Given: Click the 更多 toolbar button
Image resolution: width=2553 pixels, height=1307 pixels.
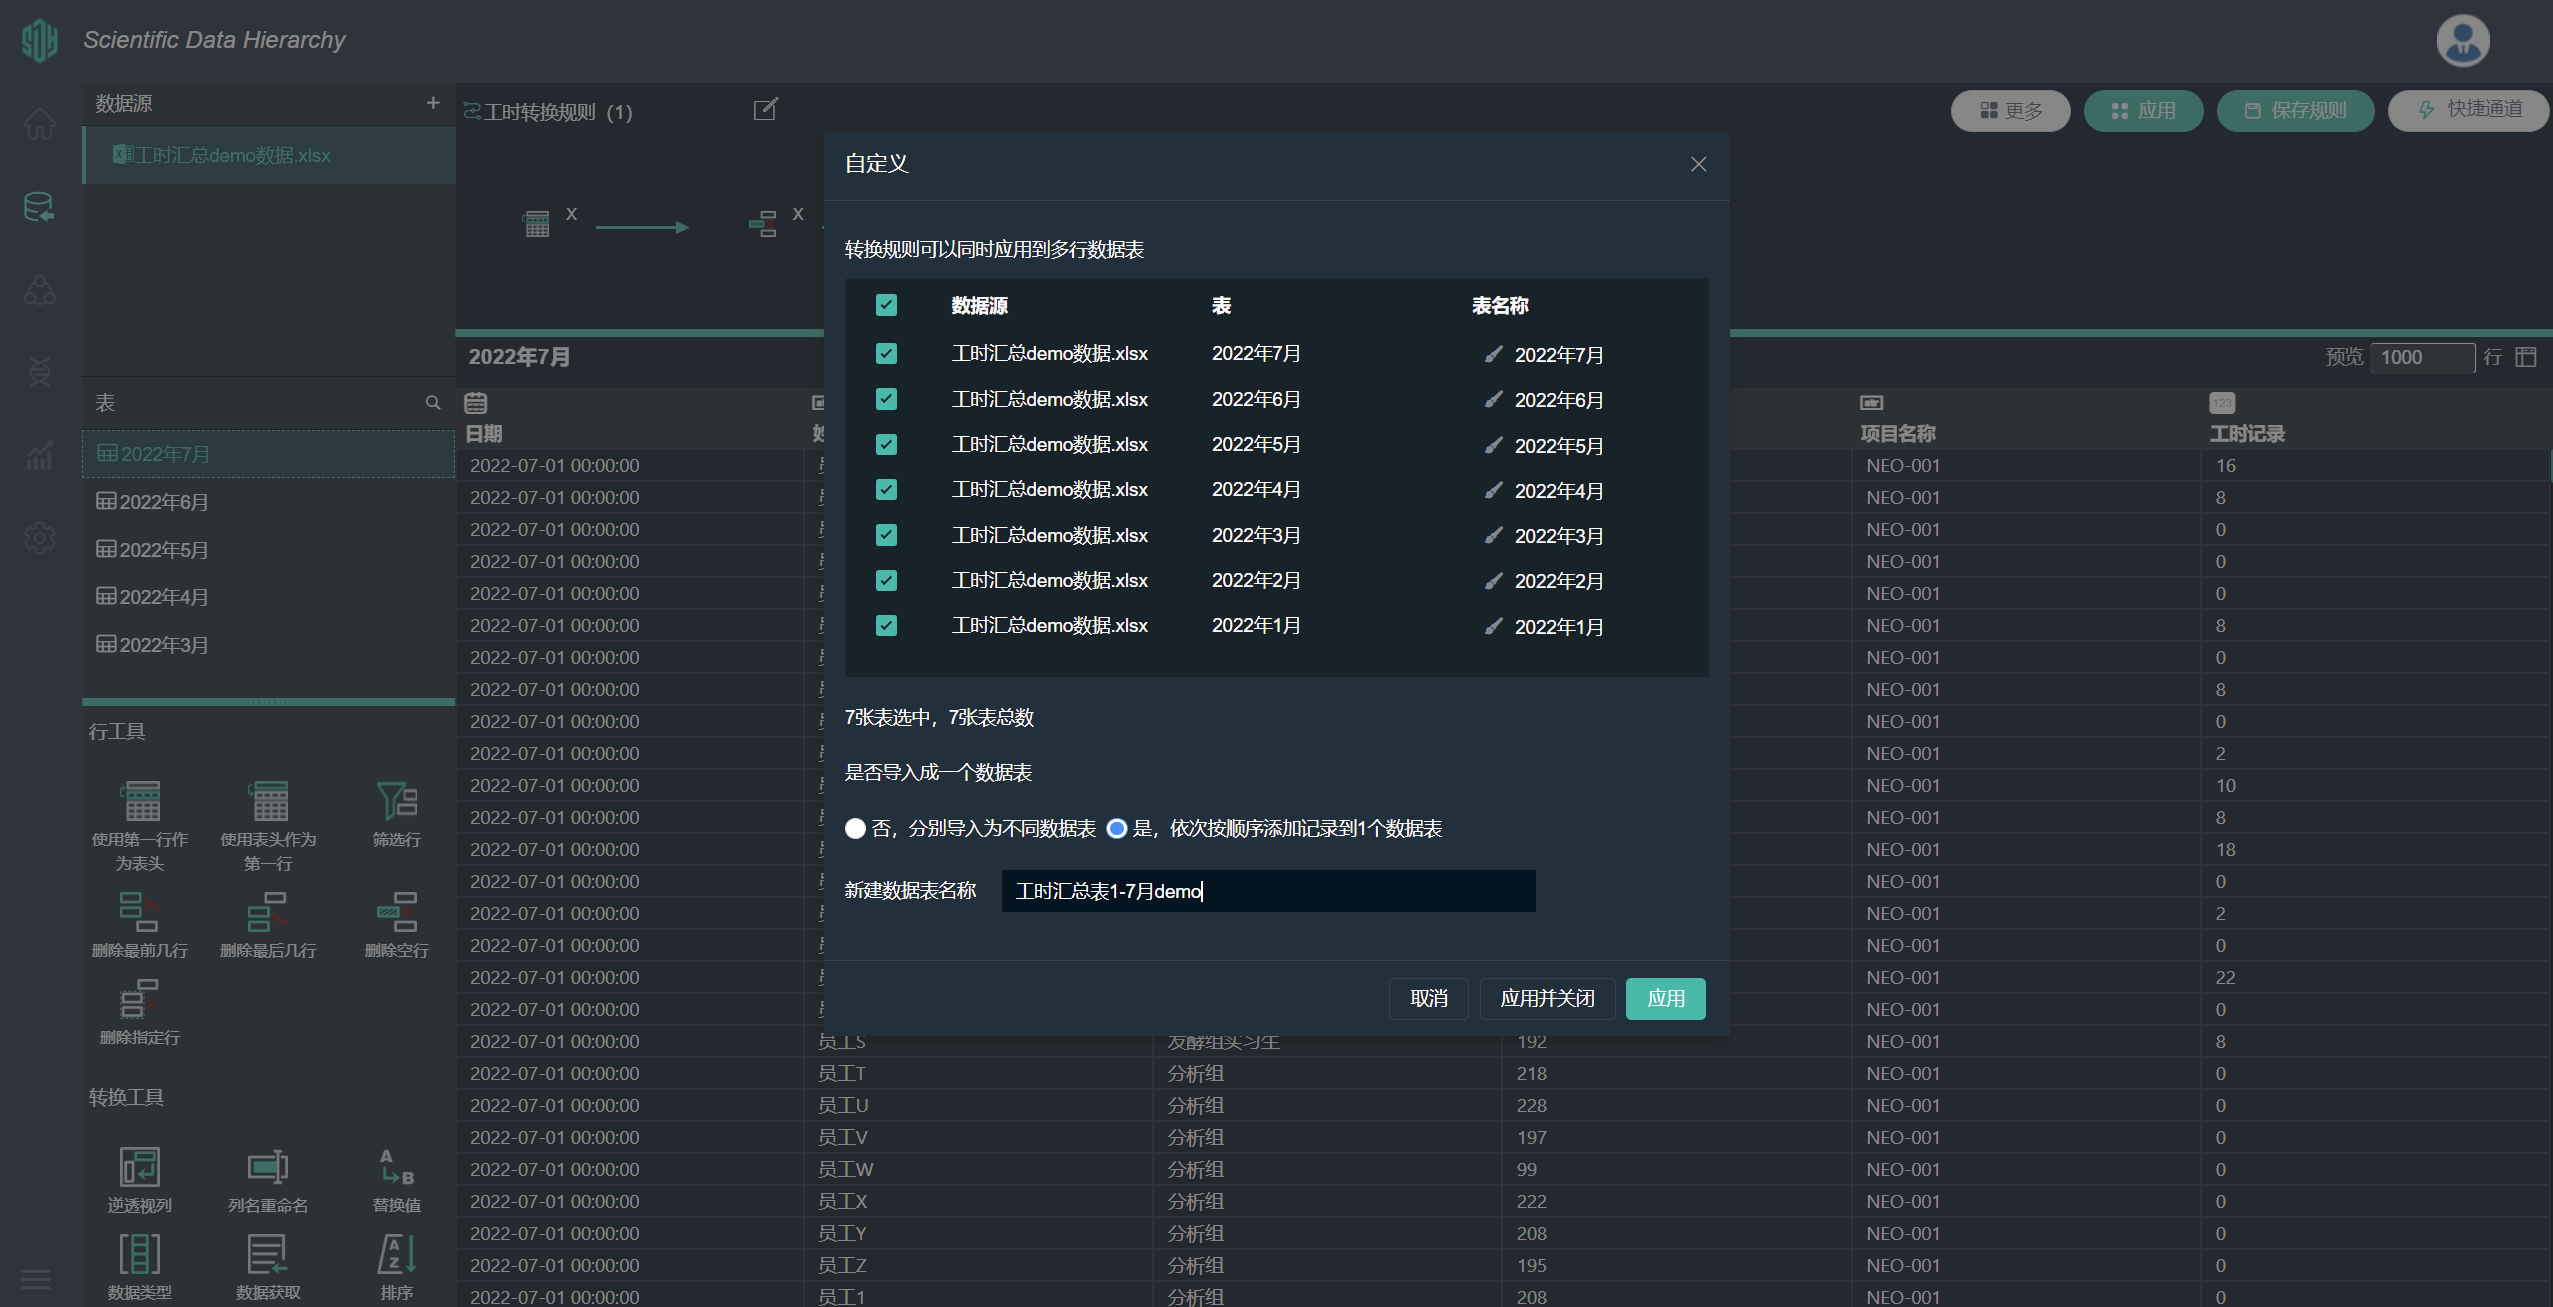Looking at the screenshot, I should (2010, 110).
